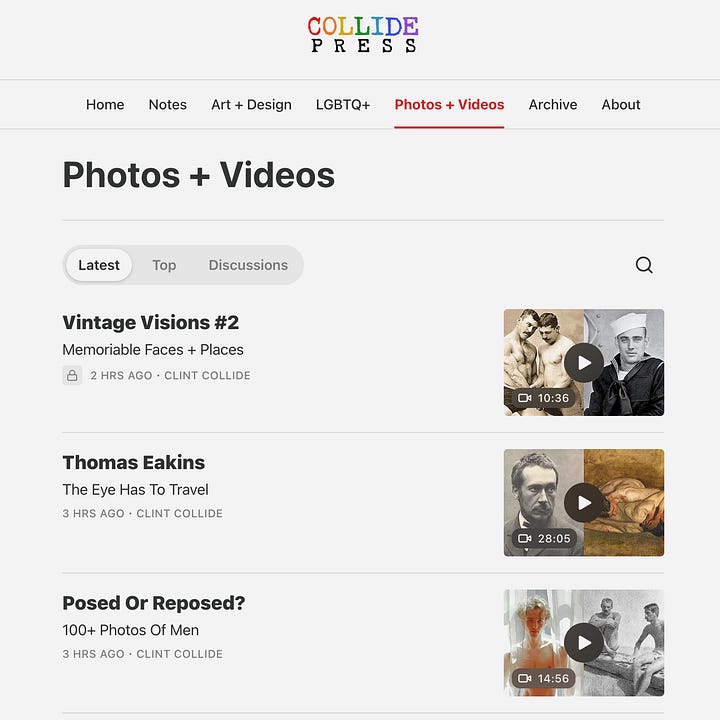Click the 2 HRS AGO · CLINT COLLIDE byline

pyautogui.click(x=170, y=376)
